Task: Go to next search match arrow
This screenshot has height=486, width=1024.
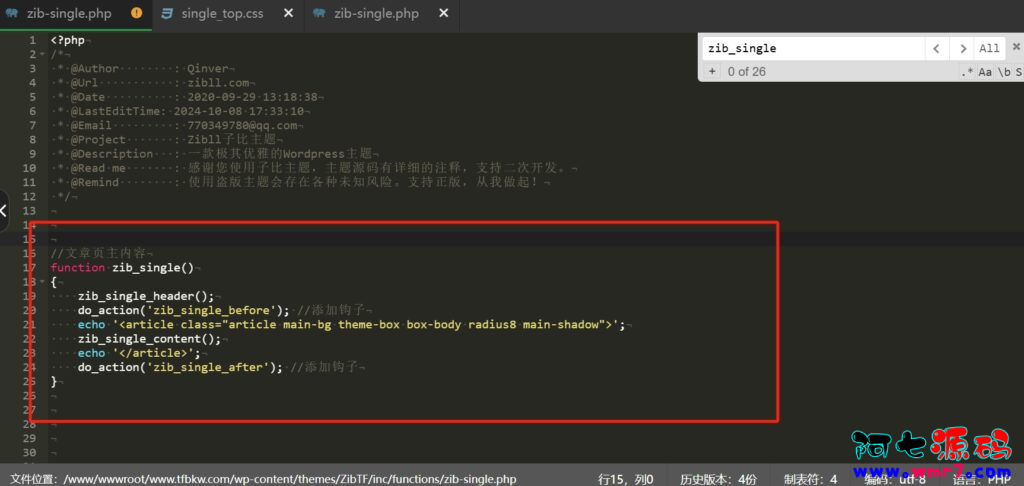Action: (962, 48)
